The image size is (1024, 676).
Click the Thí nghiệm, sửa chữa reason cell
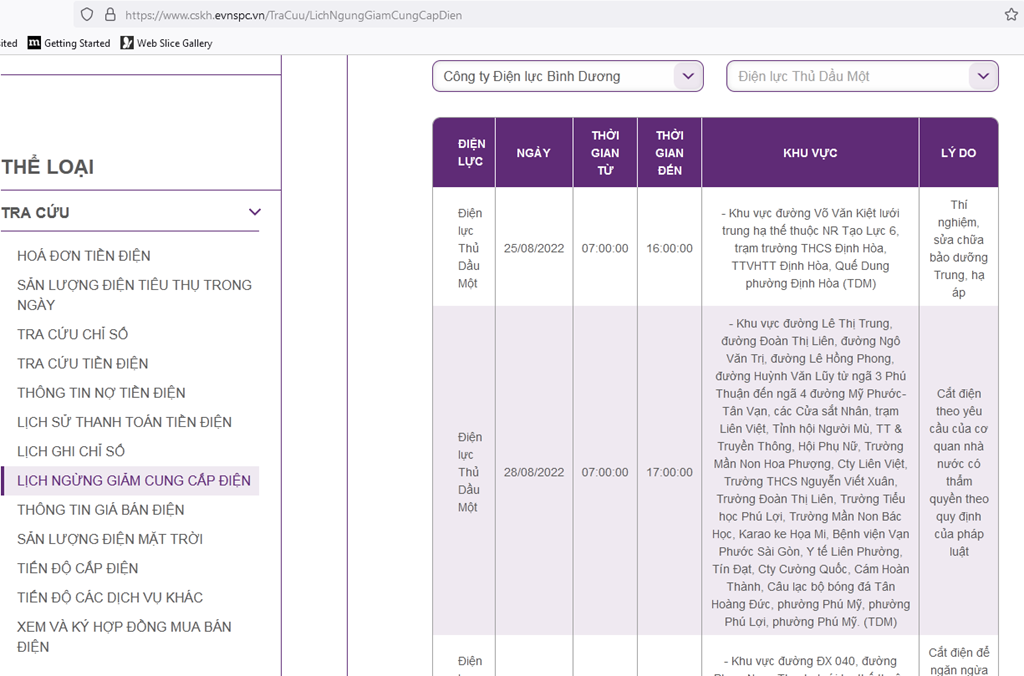pos(959,248)
